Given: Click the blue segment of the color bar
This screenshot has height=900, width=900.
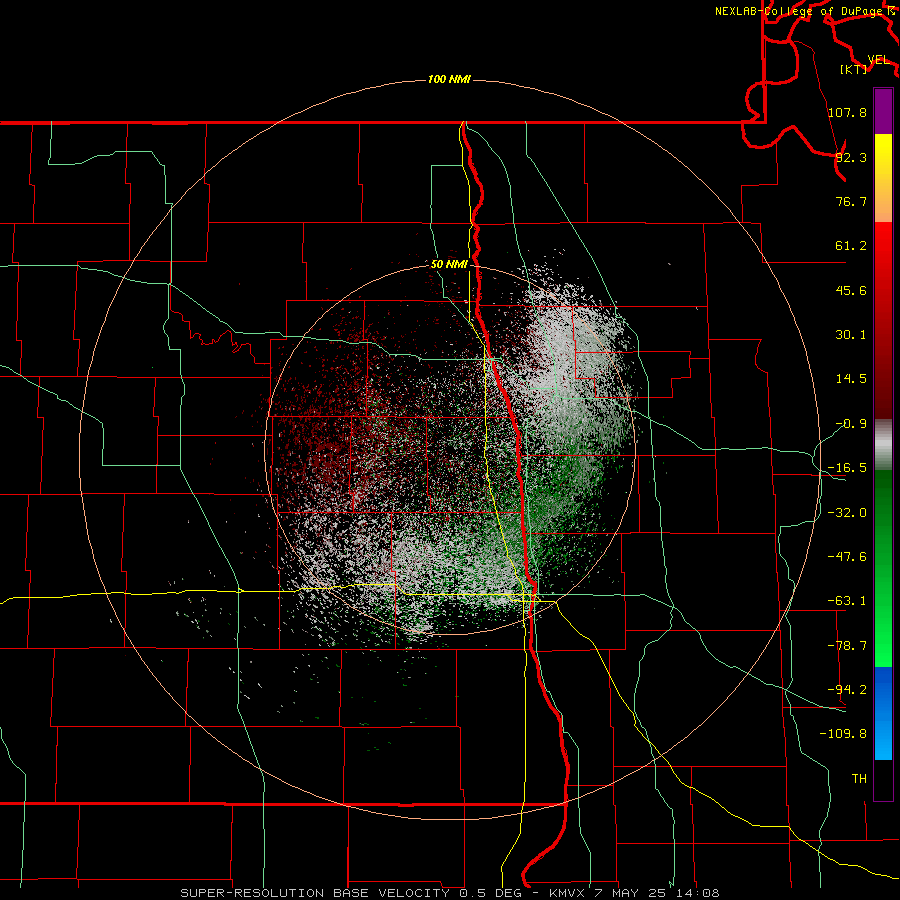Looking at the screenshot, I should click(883, 713).
